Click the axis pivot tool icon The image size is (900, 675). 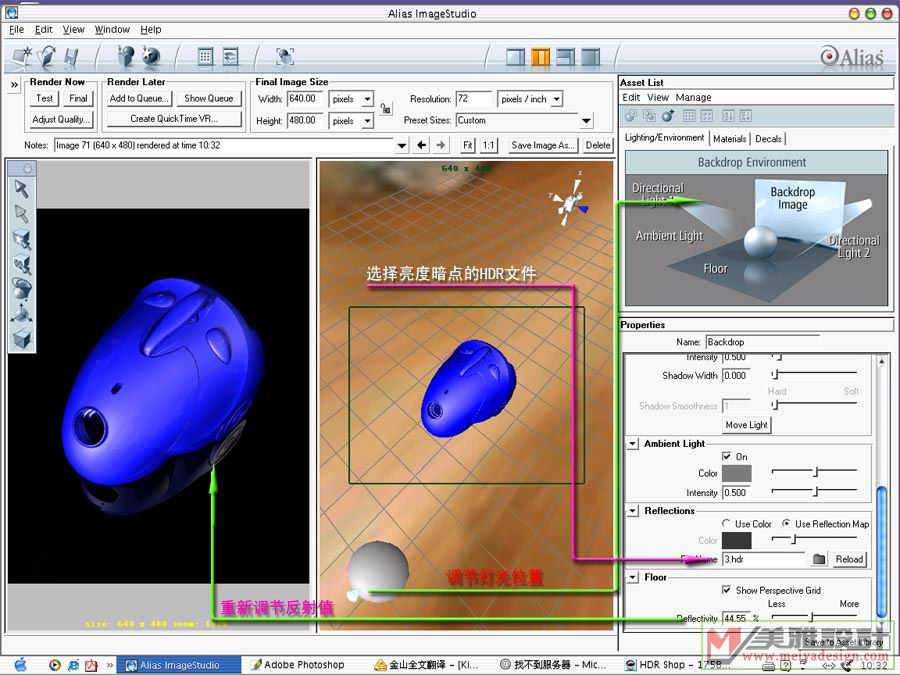coord(22,314)
